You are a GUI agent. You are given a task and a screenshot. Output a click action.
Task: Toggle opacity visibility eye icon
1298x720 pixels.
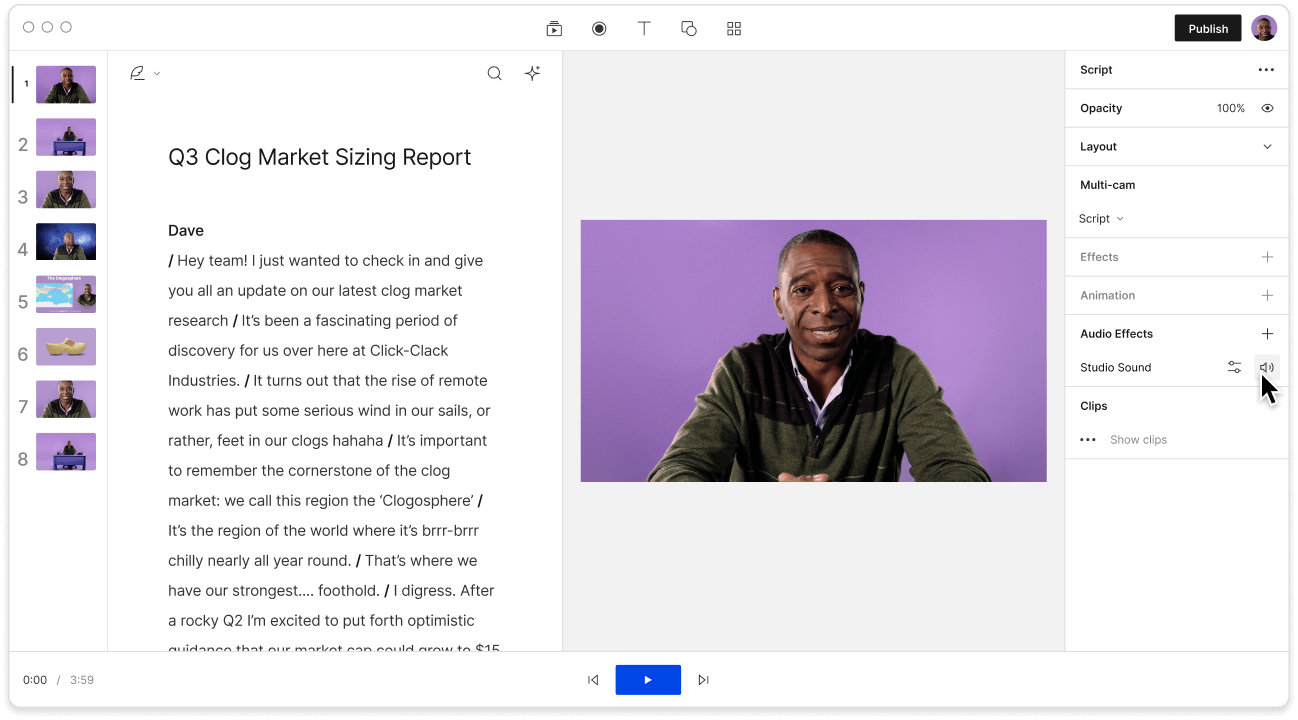1267,108
